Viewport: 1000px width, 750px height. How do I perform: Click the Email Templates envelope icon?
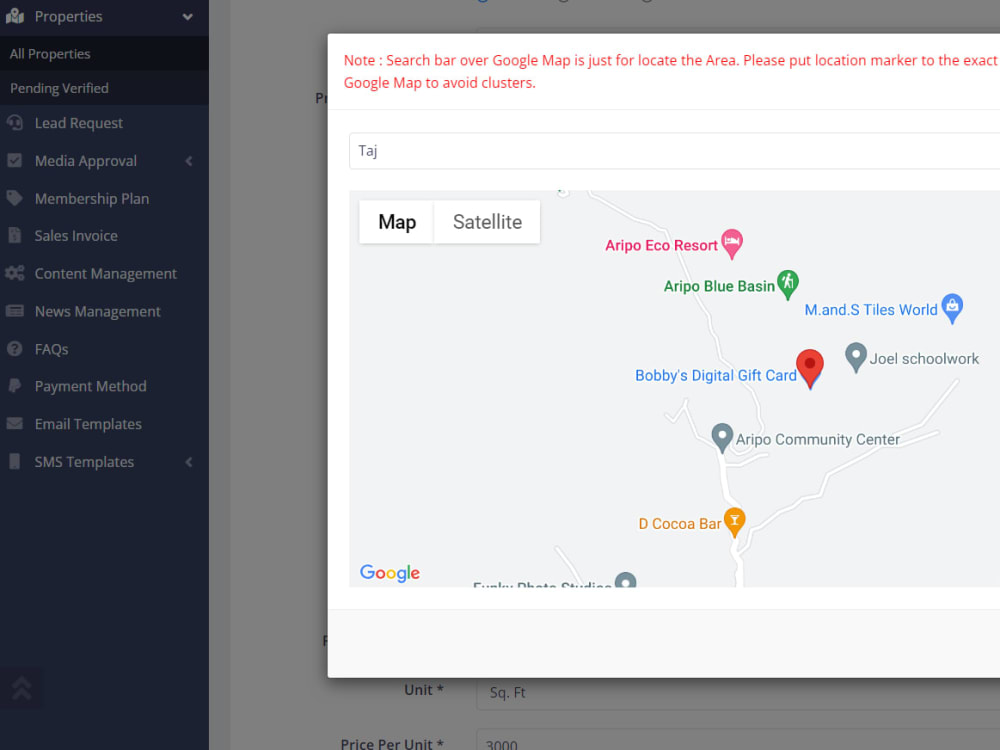(x=15, y=423)
